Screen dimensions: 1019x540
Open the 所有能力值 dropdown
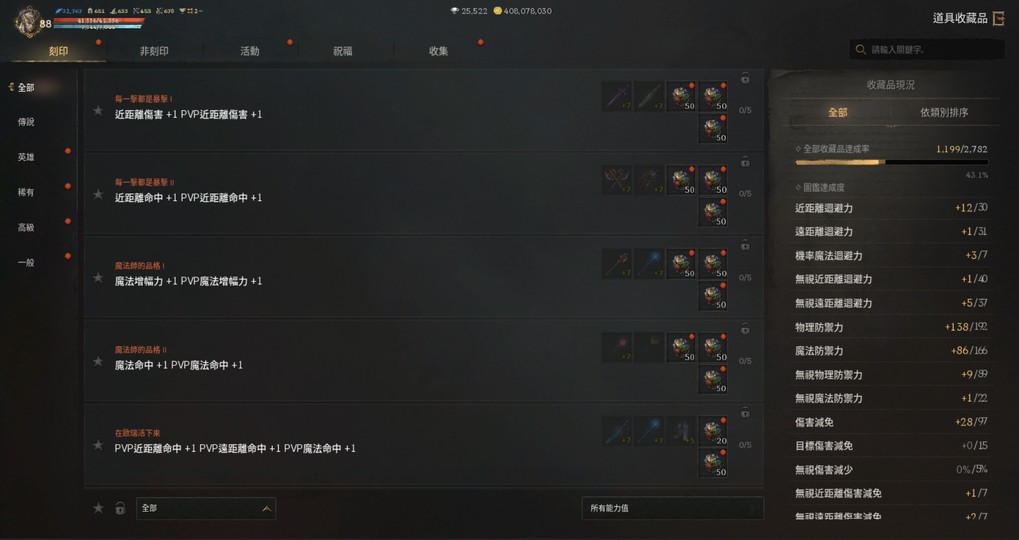click(x=673, y=508)
